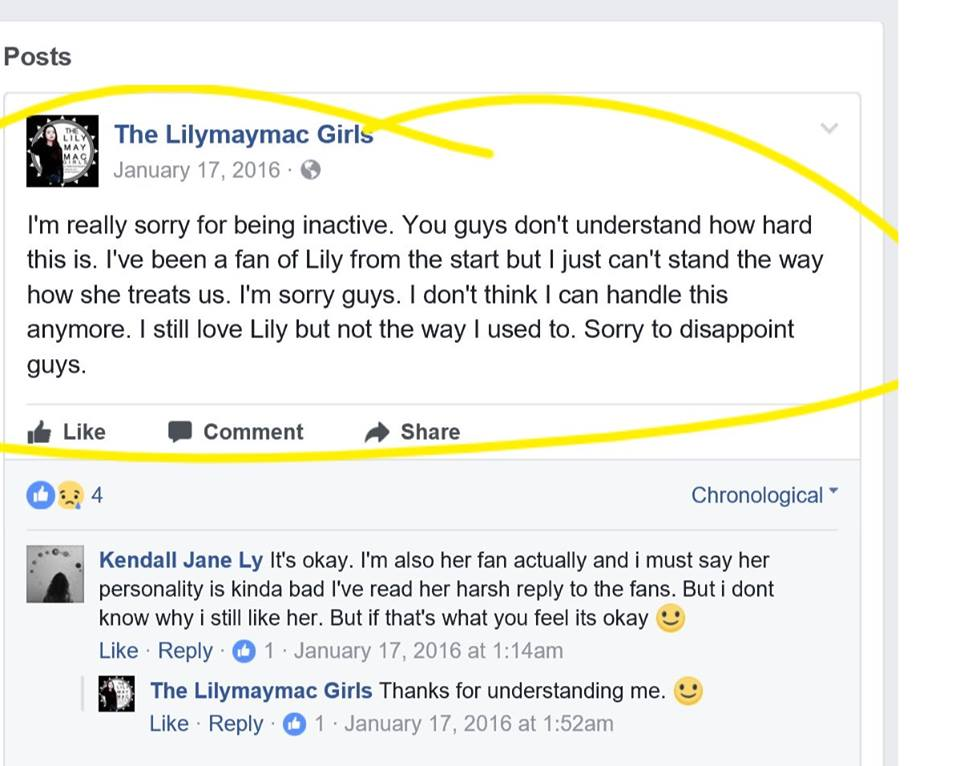Open the post options chevron menu

tap(828, 128)
